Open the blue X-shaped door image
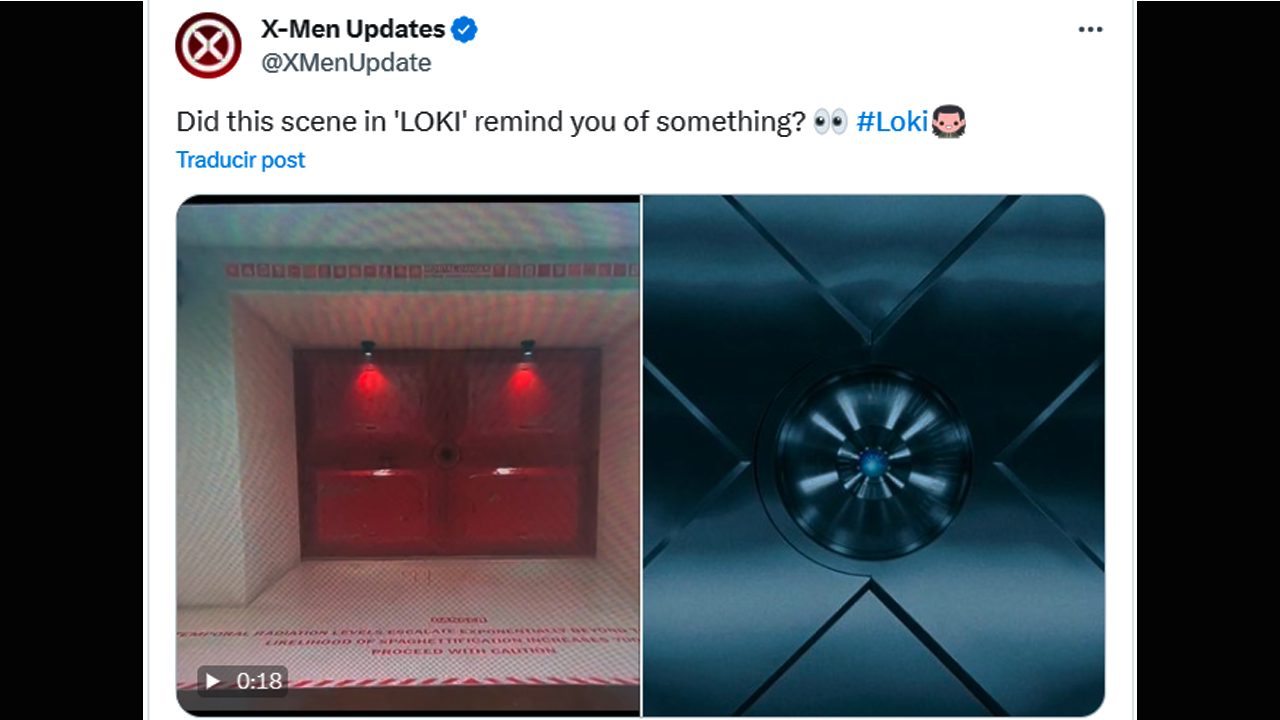Image resolution: width=1280 pixels, height=720 pixels. click(874, 455)
